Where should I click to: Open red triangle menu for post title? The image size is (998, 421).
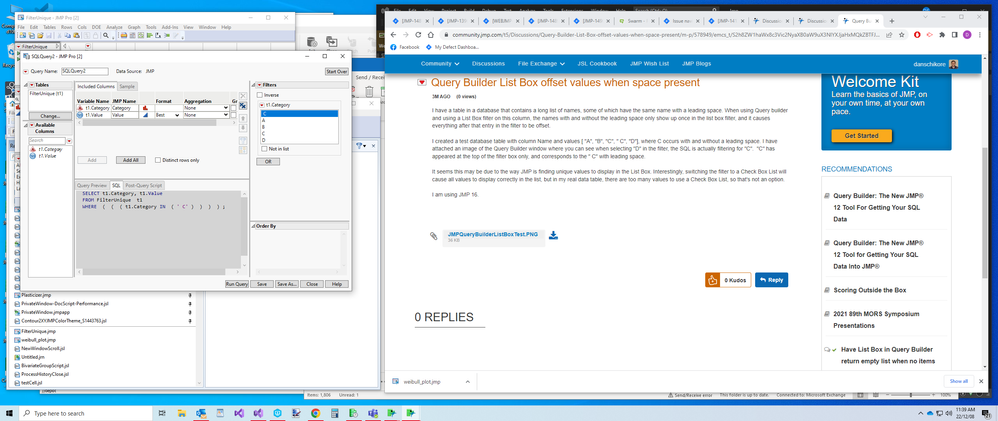(x=422, y=83)
